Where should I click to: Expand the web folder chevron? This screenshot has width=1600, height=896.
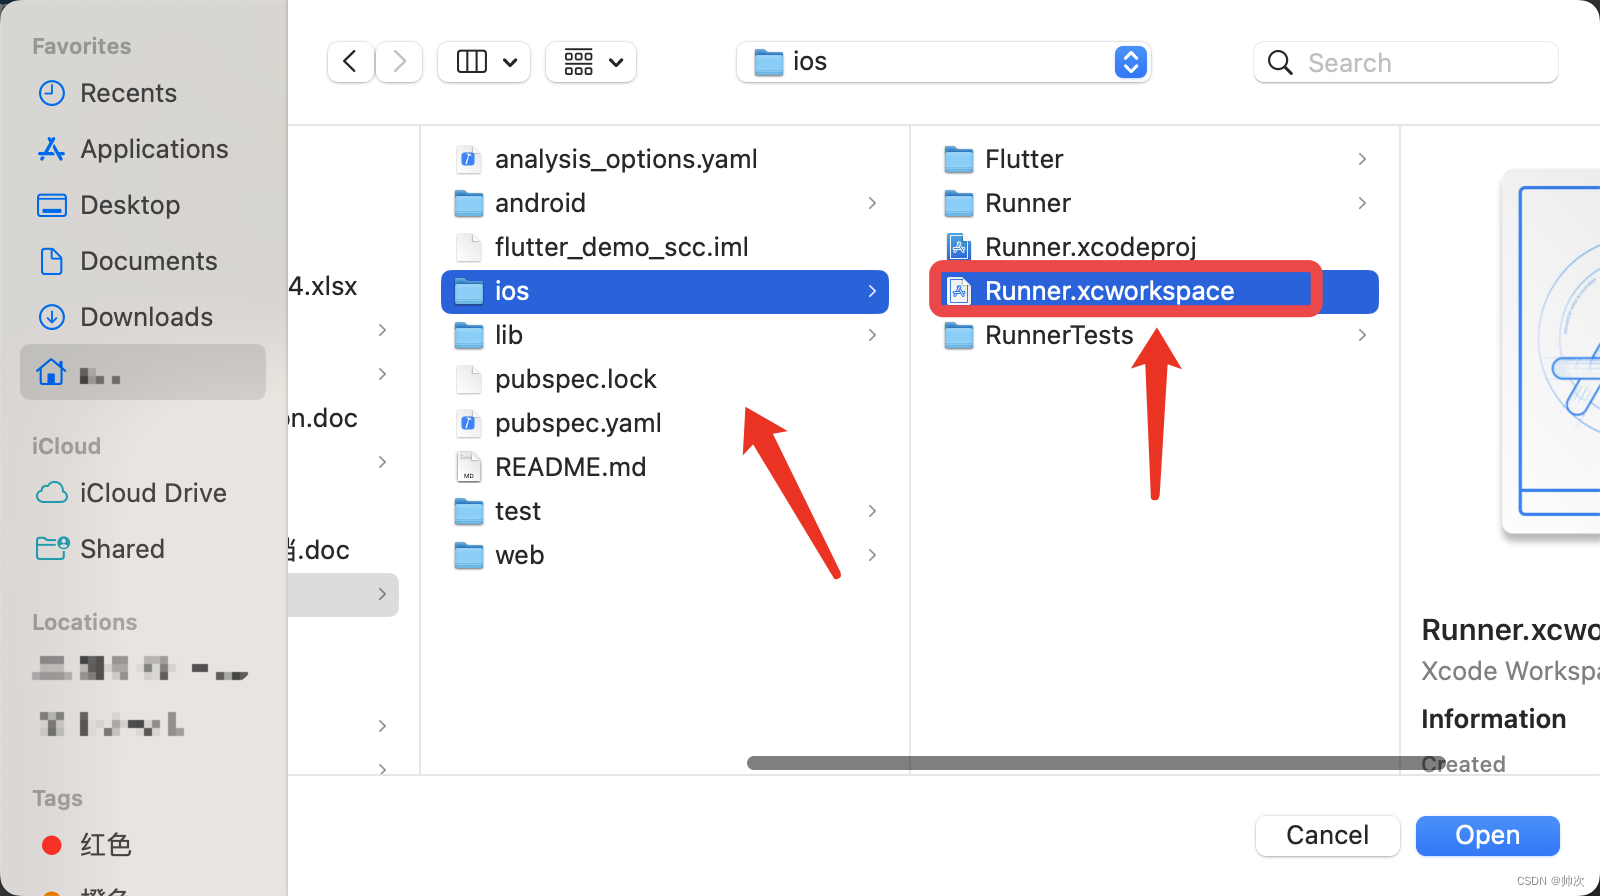click(x=872, y=555)
